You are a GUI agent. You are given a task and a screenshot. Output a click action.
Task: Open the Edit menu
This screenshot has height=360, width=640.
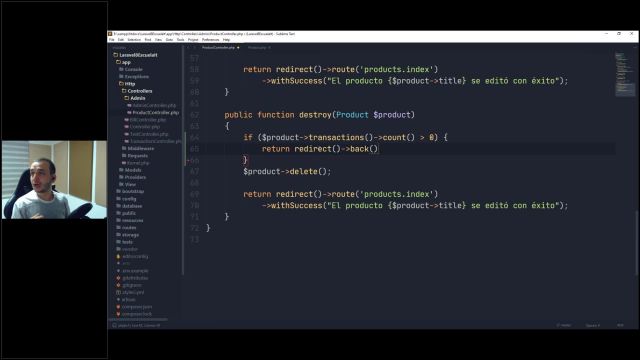pyautogui.click(x=121, y=40)
